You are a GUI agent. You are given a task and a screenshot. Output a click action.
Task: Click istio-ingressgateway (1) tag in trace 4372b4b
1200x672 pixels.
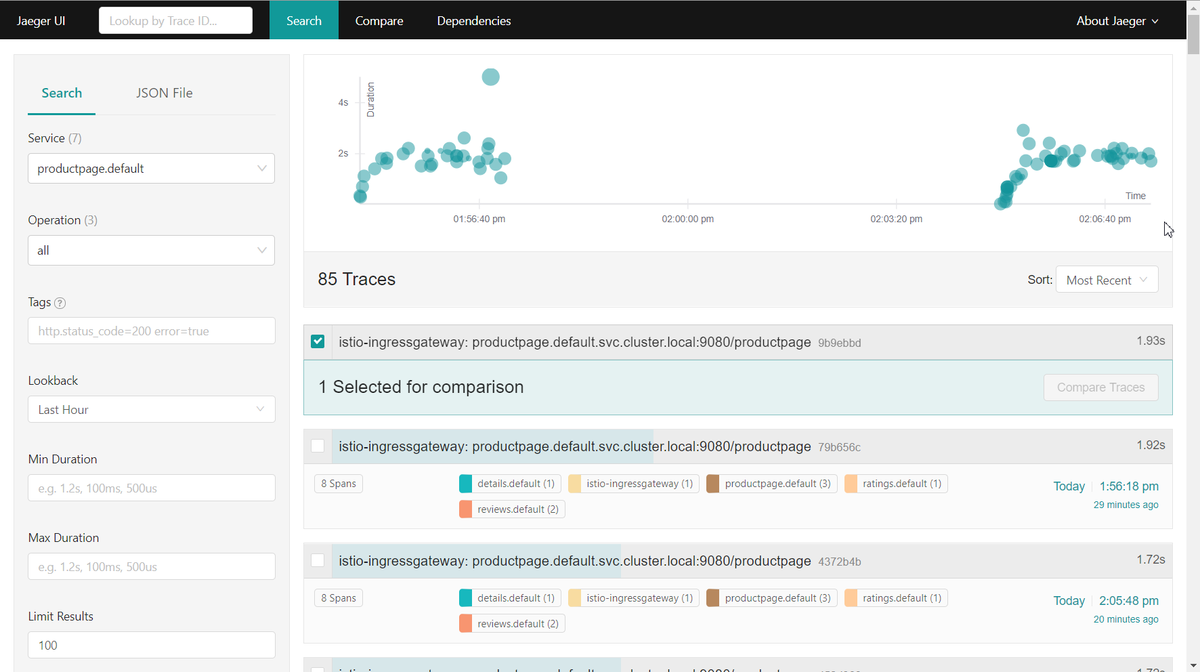[634, 598]
